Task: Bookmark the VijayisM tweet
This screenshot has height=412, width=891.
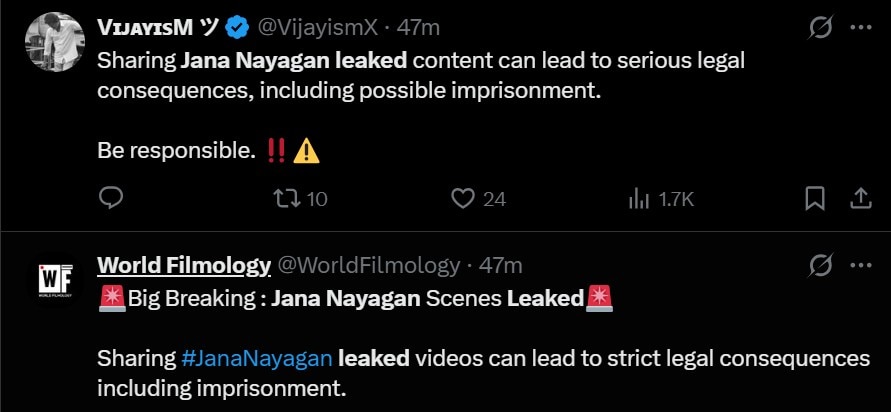Action: click(x=815, y=199)
